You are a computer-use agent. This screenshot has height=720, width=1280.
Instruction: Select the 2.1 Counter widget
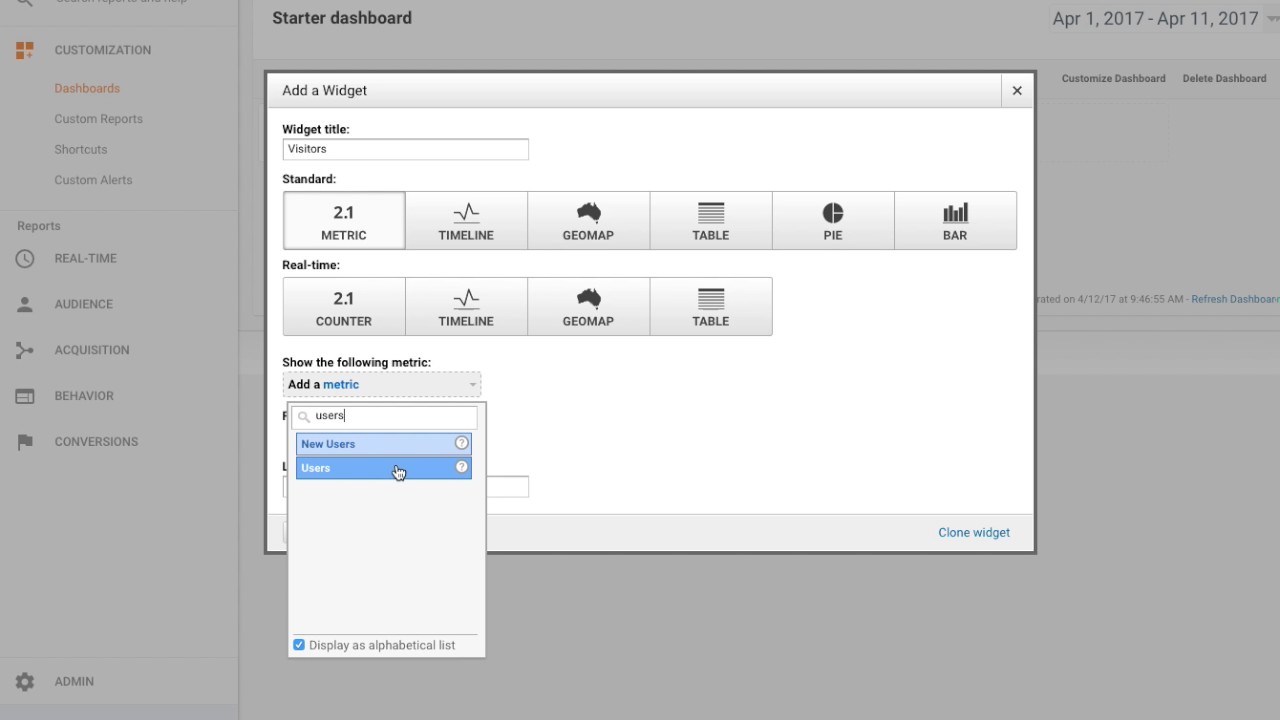tap(343, 306)
